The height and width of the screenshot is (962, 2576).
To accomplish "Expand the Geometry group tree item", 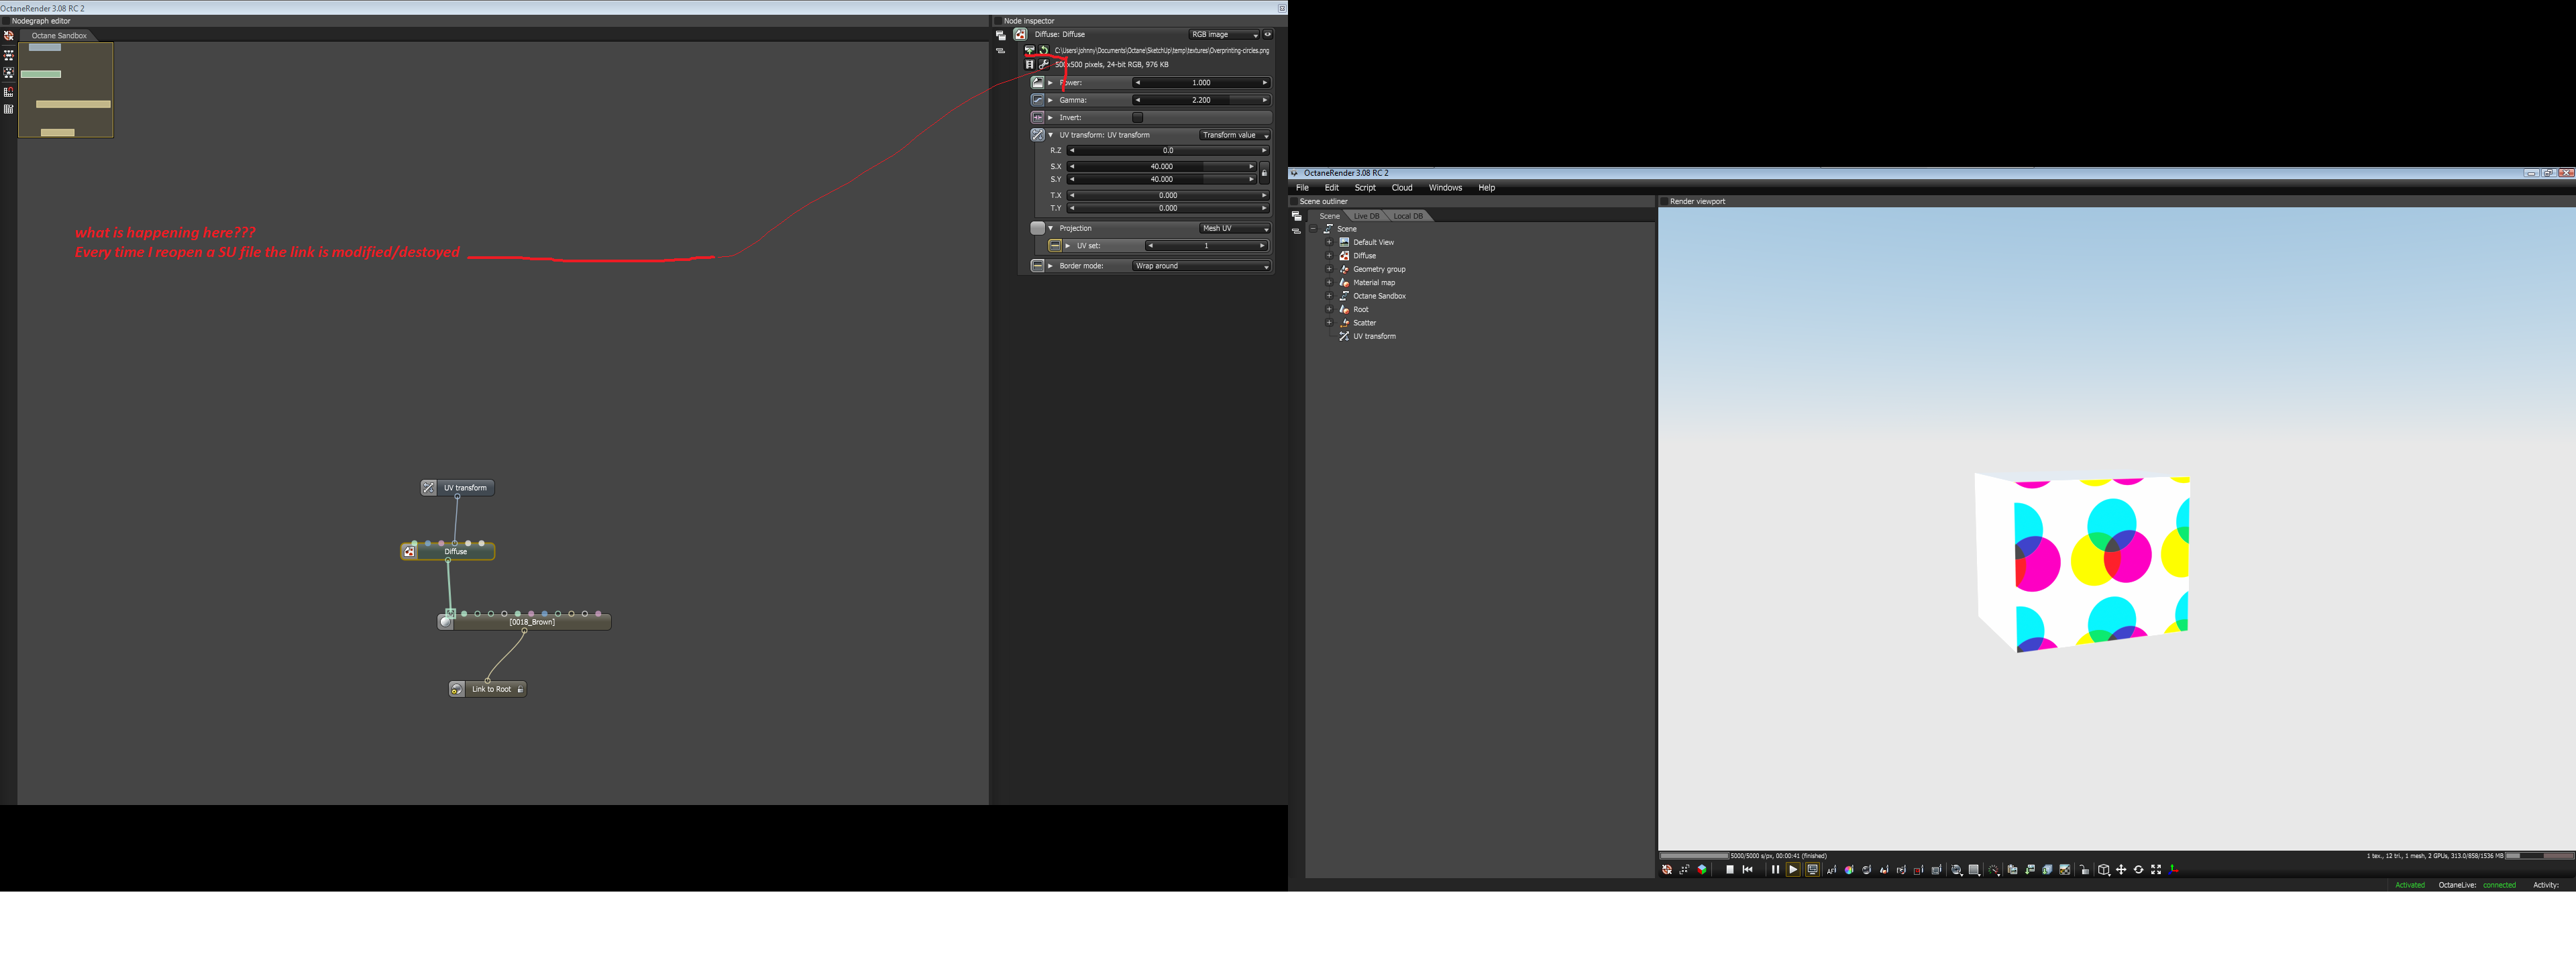I will pyautogui.click(x=1329, y=269).
